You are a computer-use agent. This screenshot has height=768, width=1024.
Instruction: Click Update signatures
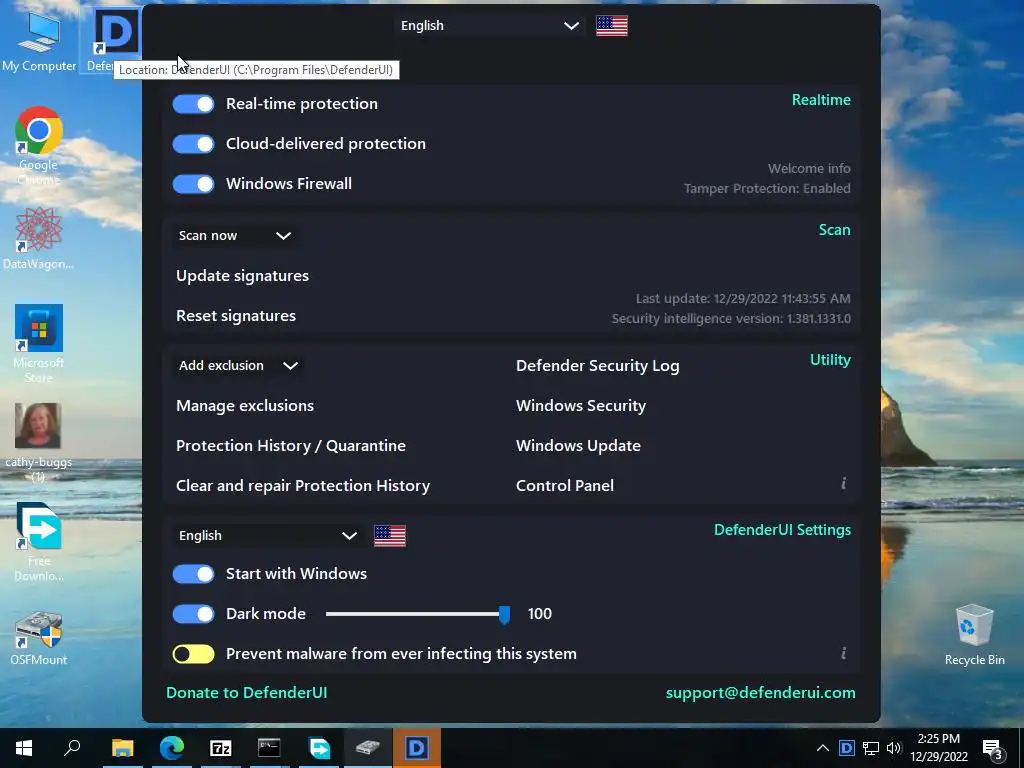(x=242, y=276)
